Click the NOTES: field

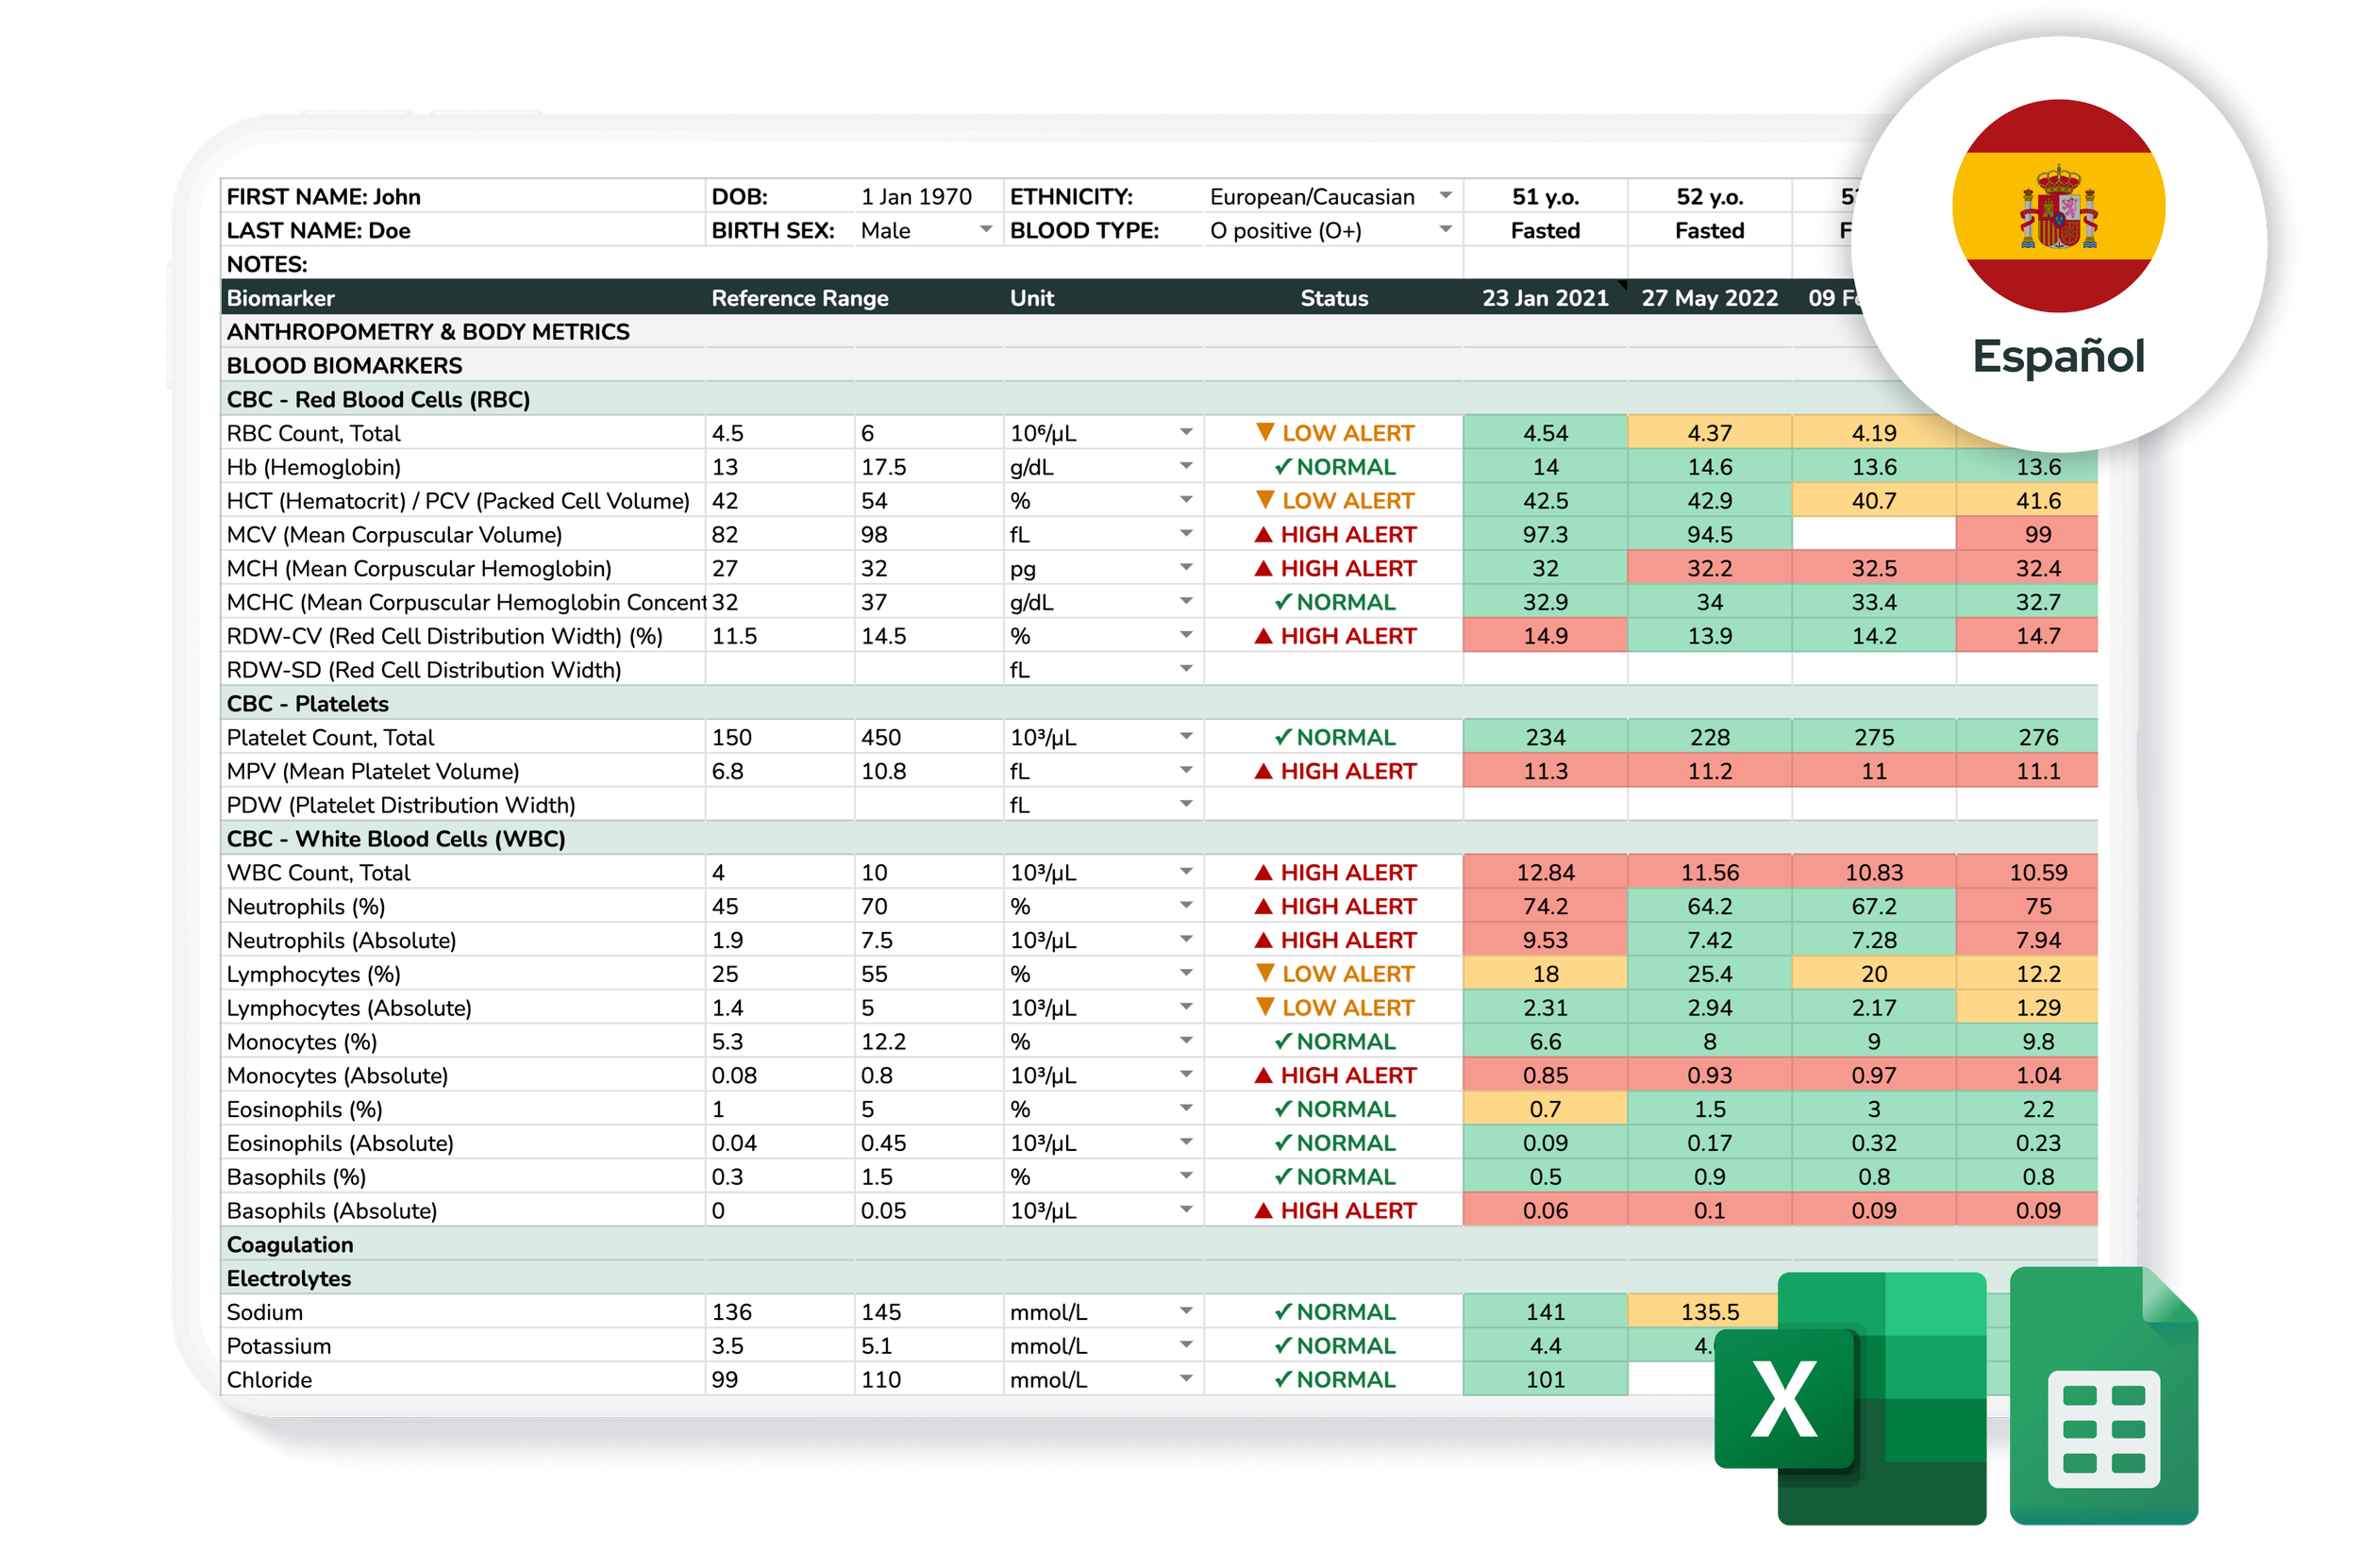click(841, 264)
